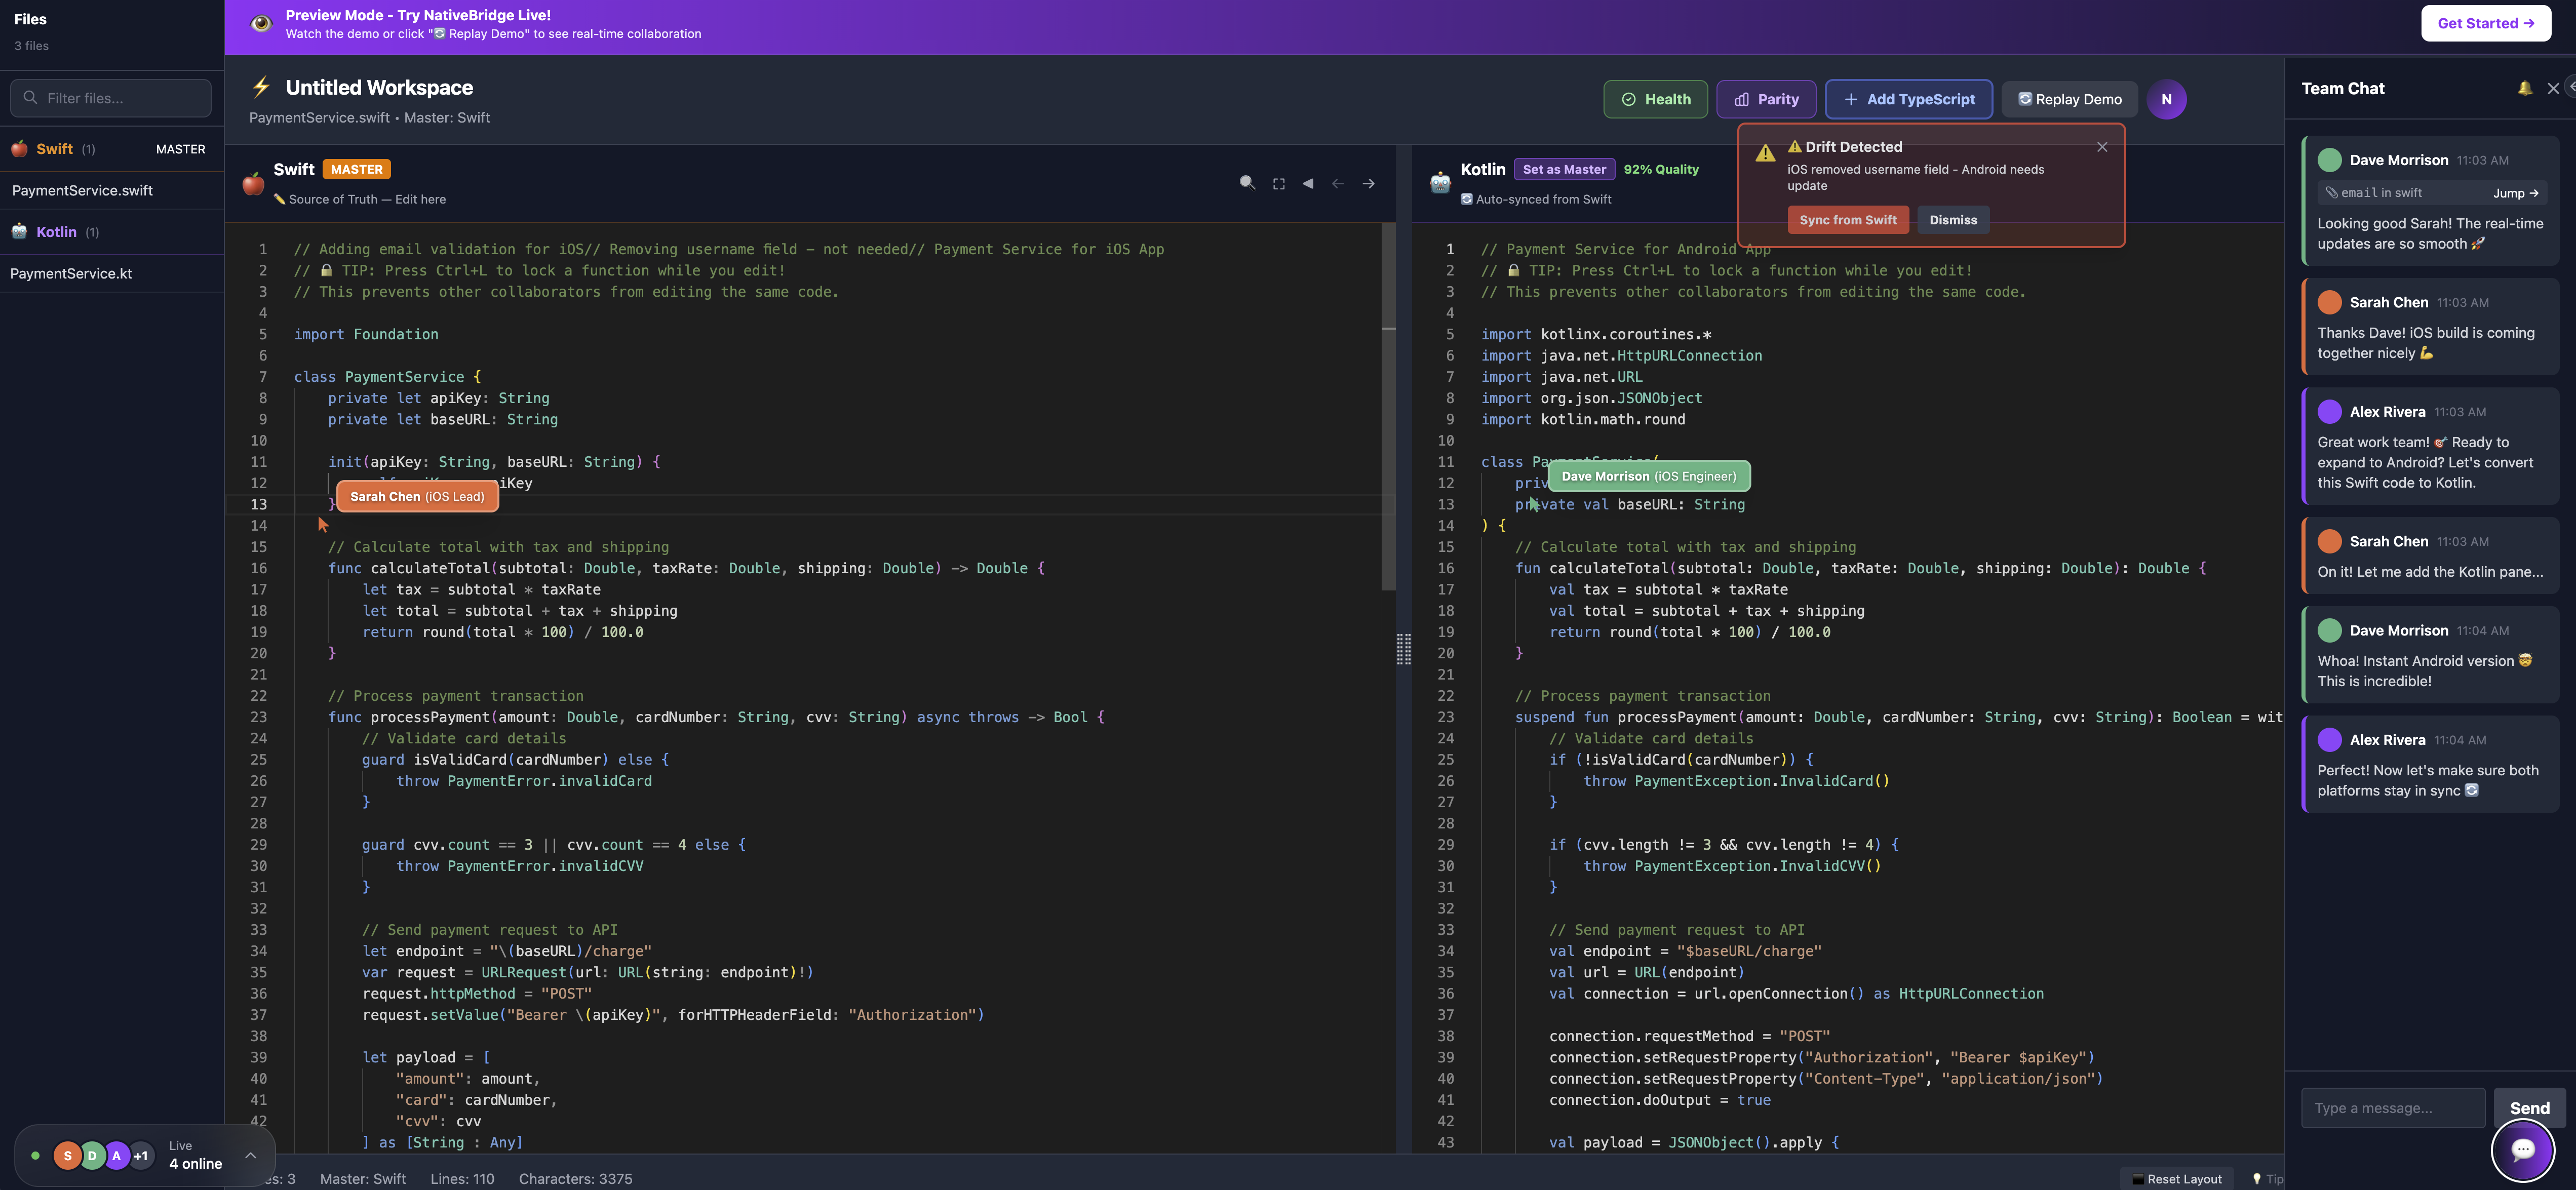
Task: Click the back navigation arrow in Swift panel
Action: tap(1338, 183)
